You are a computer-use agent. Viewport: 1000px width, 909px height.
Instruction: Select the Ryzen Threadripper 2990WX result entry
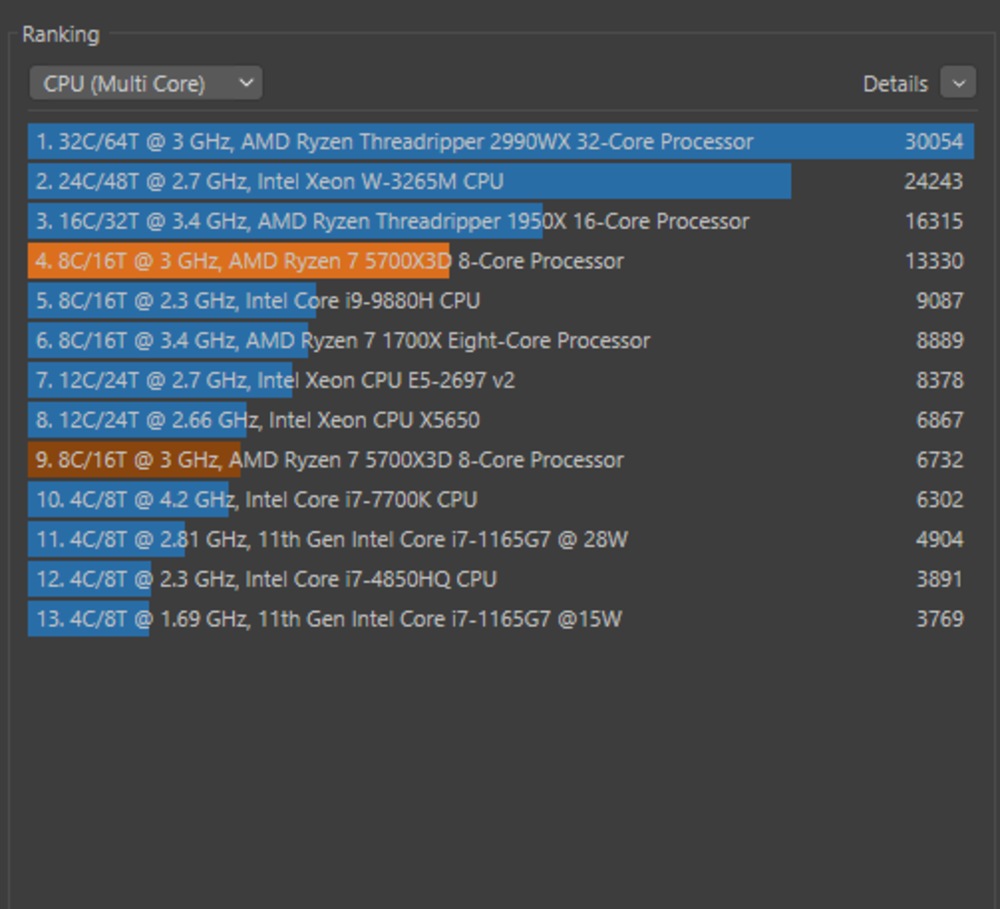(400, 142)
